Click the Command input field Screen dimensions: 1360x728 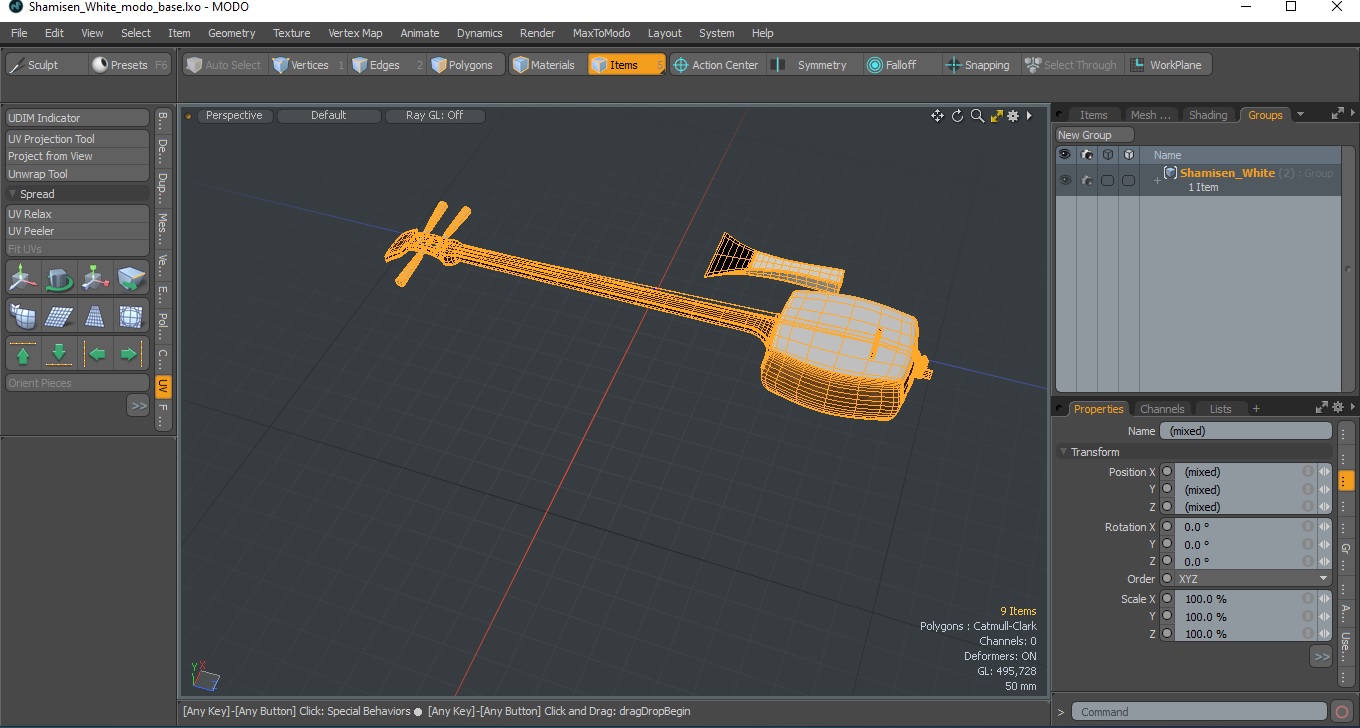pyautogui.click(x=1200, y=712)
